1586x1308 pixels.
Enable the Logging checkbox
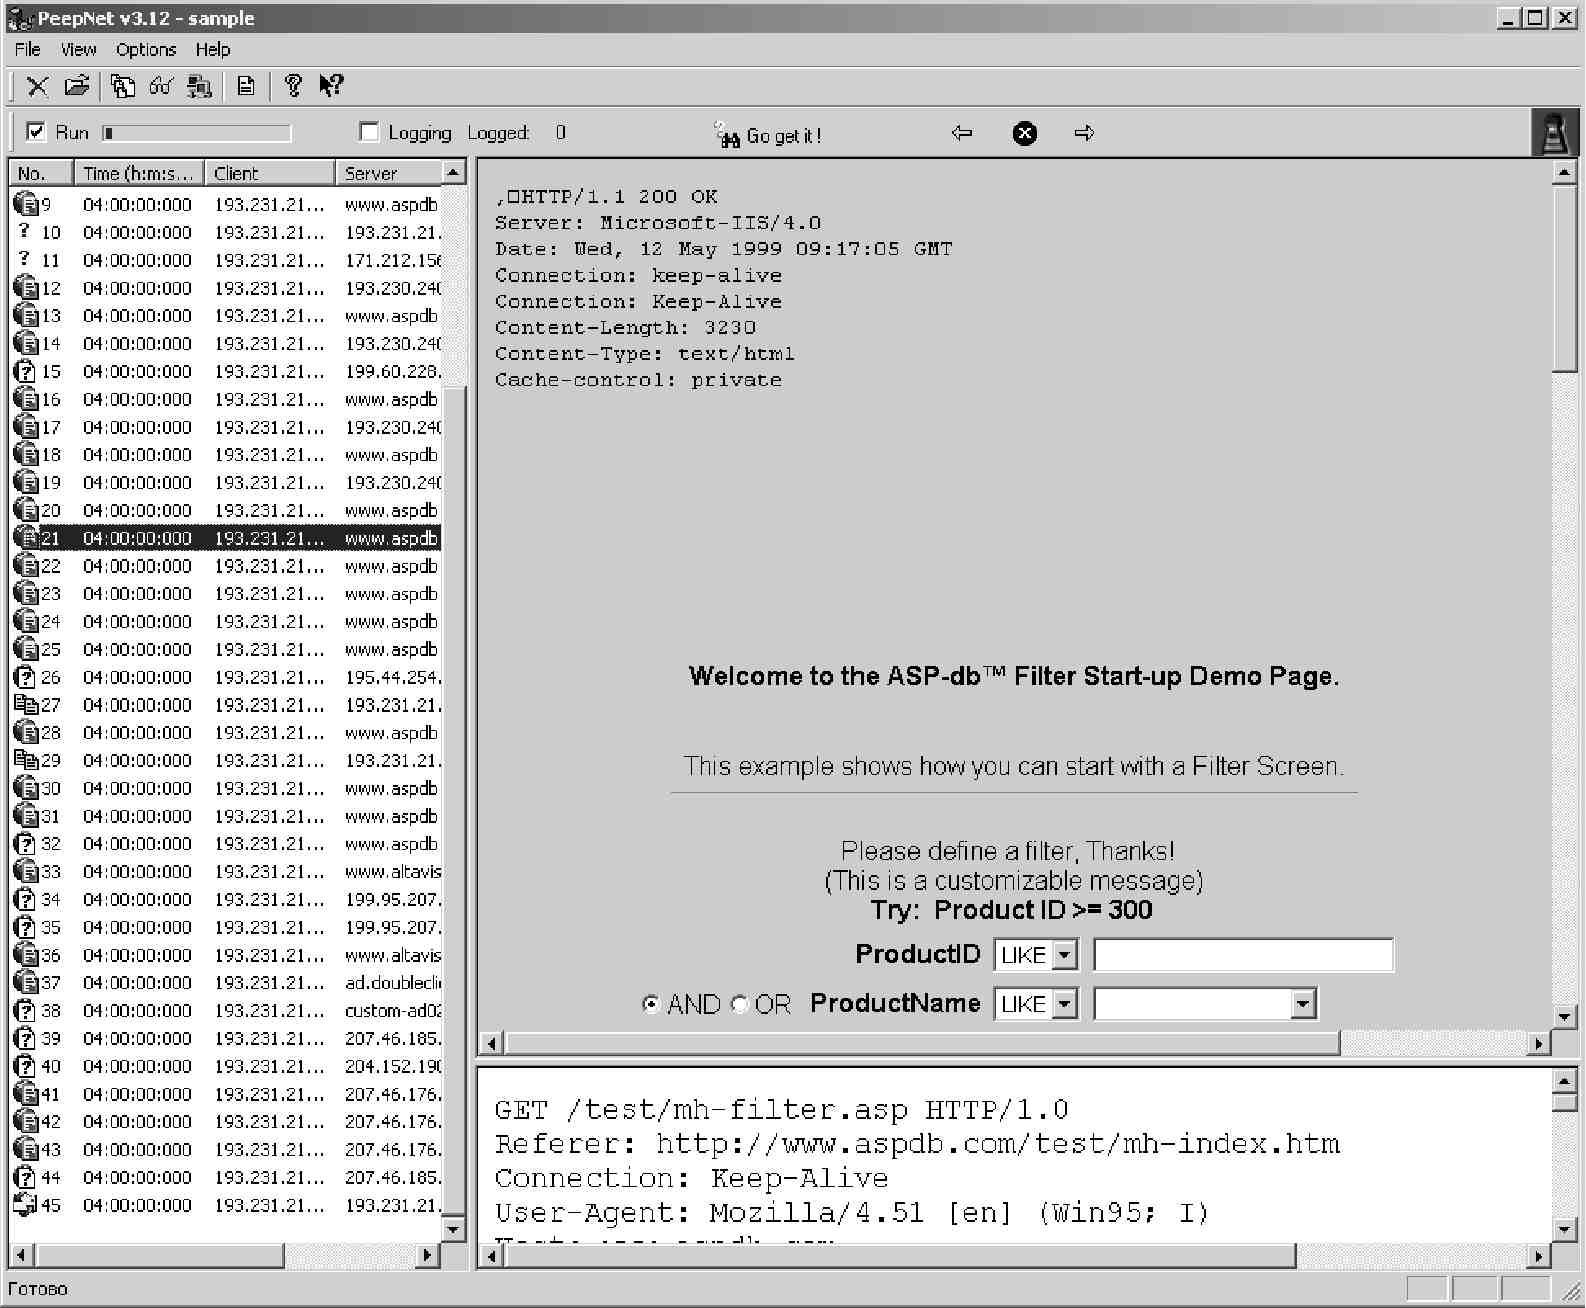pos(369,132)
